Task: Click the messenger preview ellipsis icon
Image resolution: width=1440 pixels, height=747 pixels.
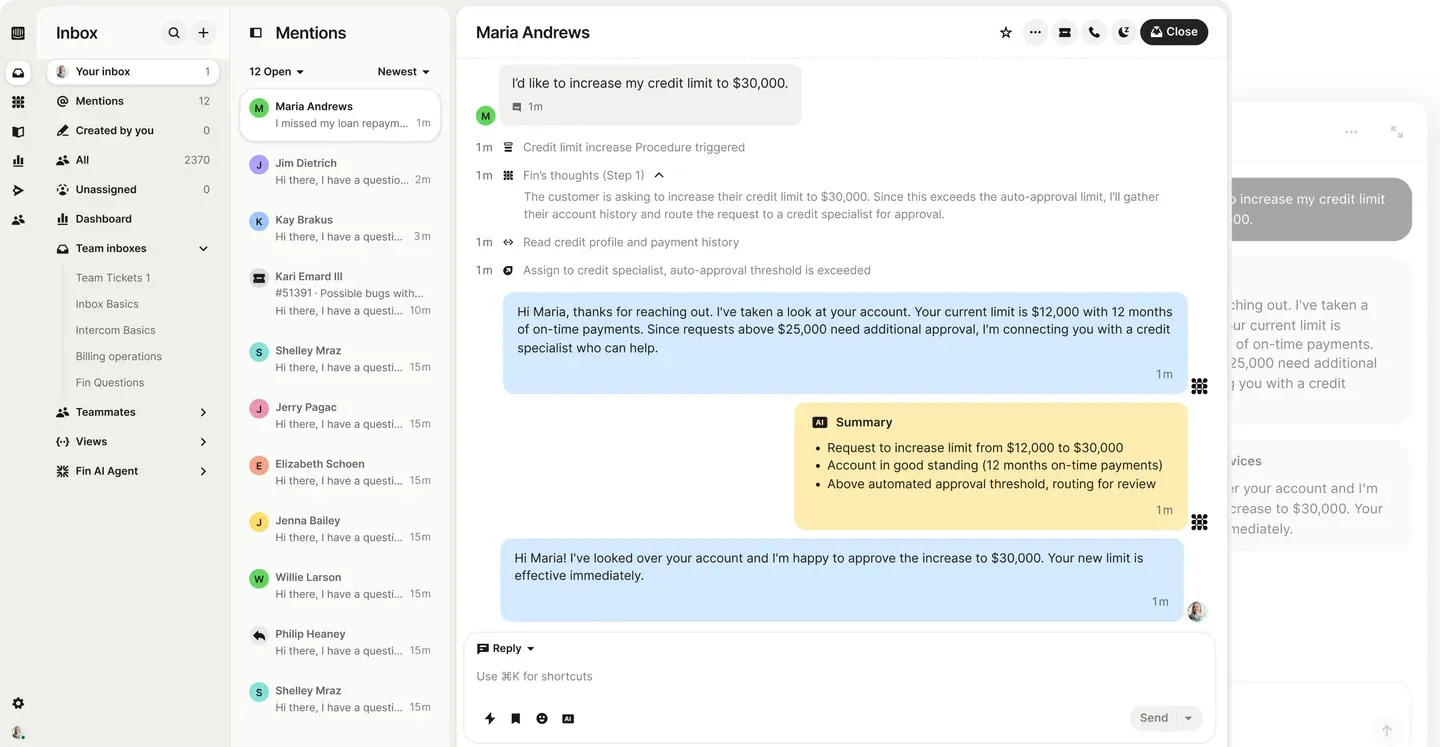Action: pyautogui.click(x=1351, y=132)
